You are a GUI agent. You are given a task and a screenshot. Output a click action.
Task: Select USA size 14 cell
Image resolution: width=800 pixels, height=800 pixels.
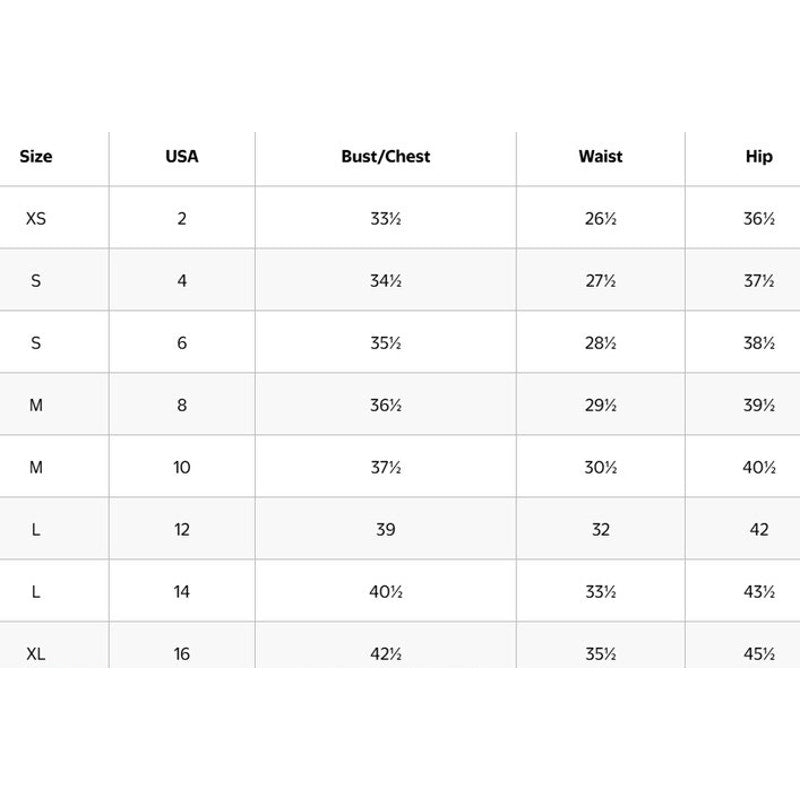(182, 592)
